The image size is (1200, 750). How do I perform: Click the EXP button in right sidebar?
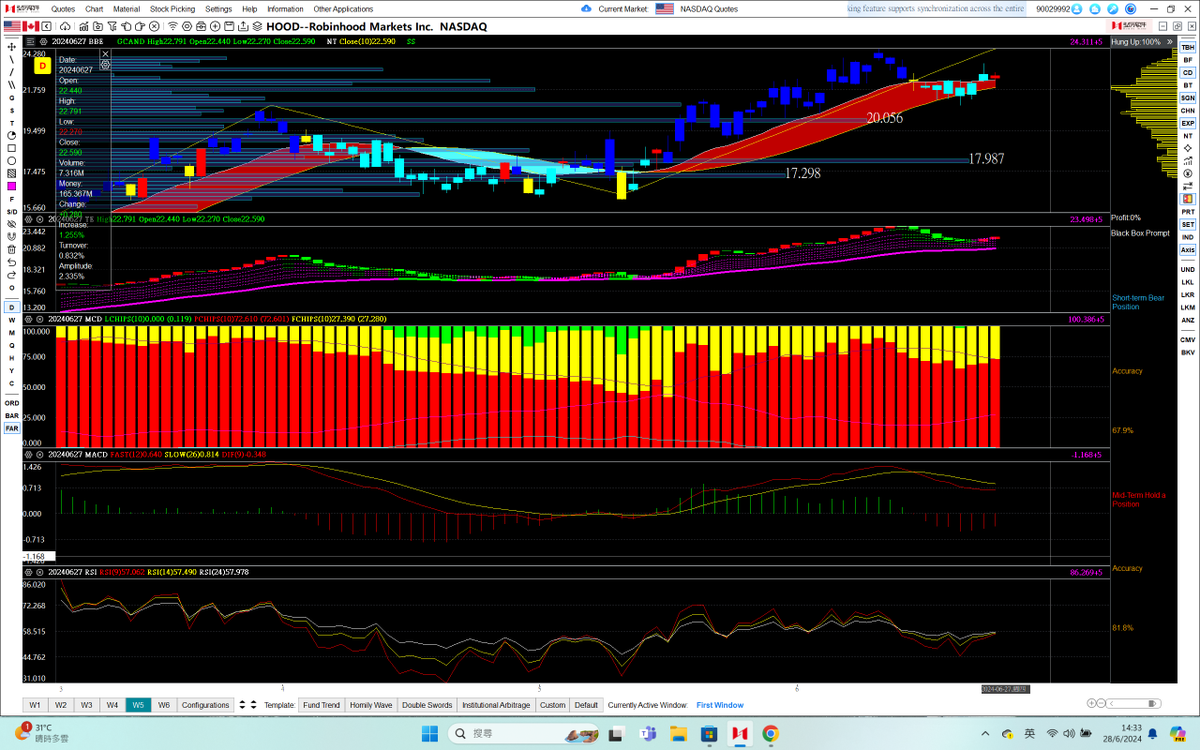click(1187, 123)
